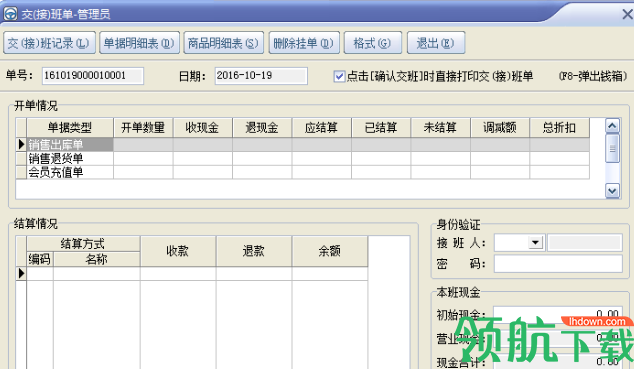
Task: Select the 会员充值单 row
Action: pyautogui.click(x=302, y=172)
